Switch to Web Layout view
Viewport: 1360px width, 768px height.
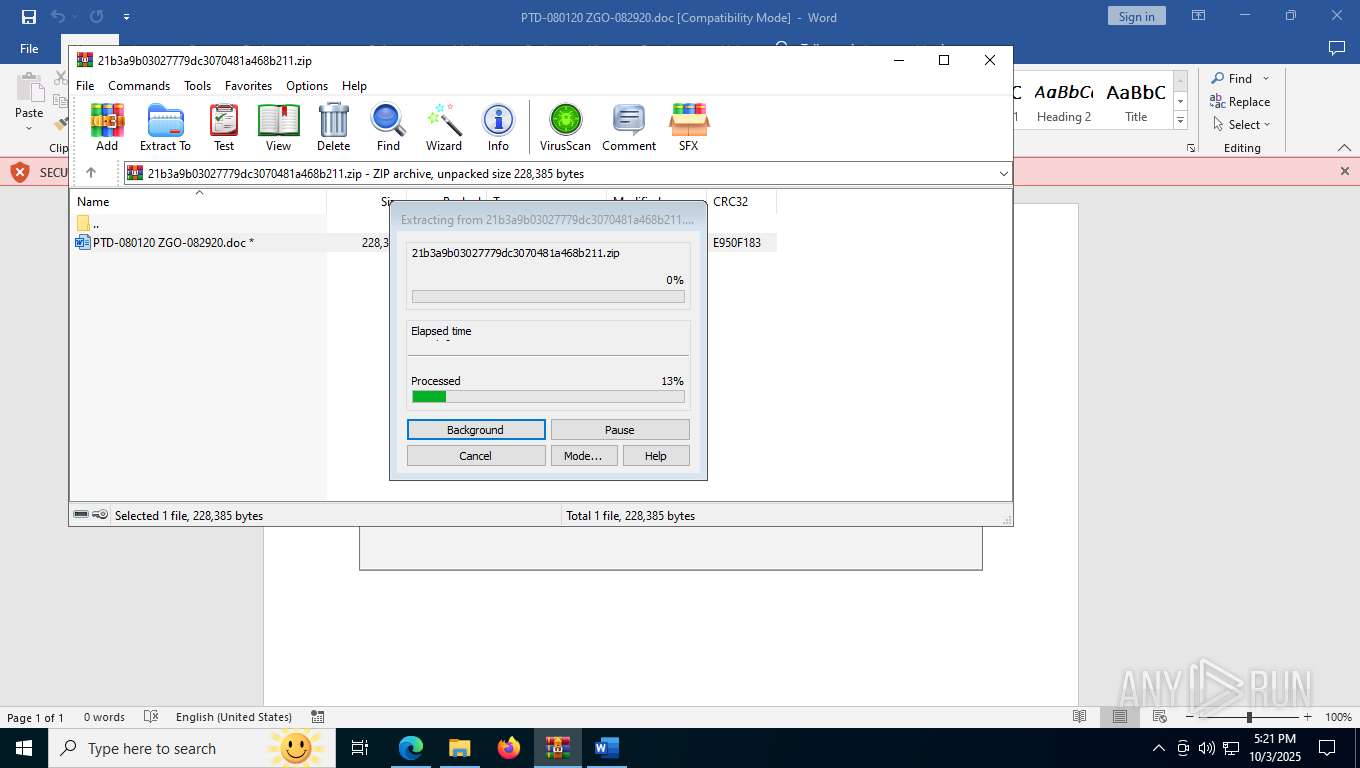click(1159, 717)
